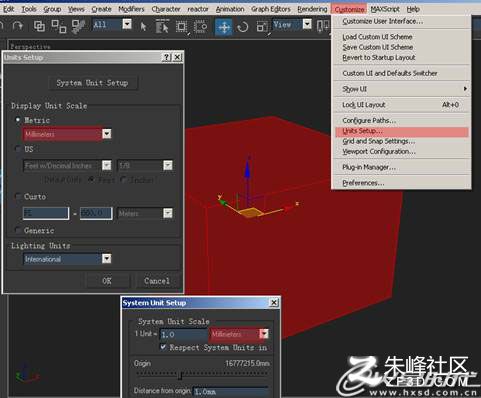481x398 pixels.
Task: Select the Metric radio button
Action: (18, 120)
